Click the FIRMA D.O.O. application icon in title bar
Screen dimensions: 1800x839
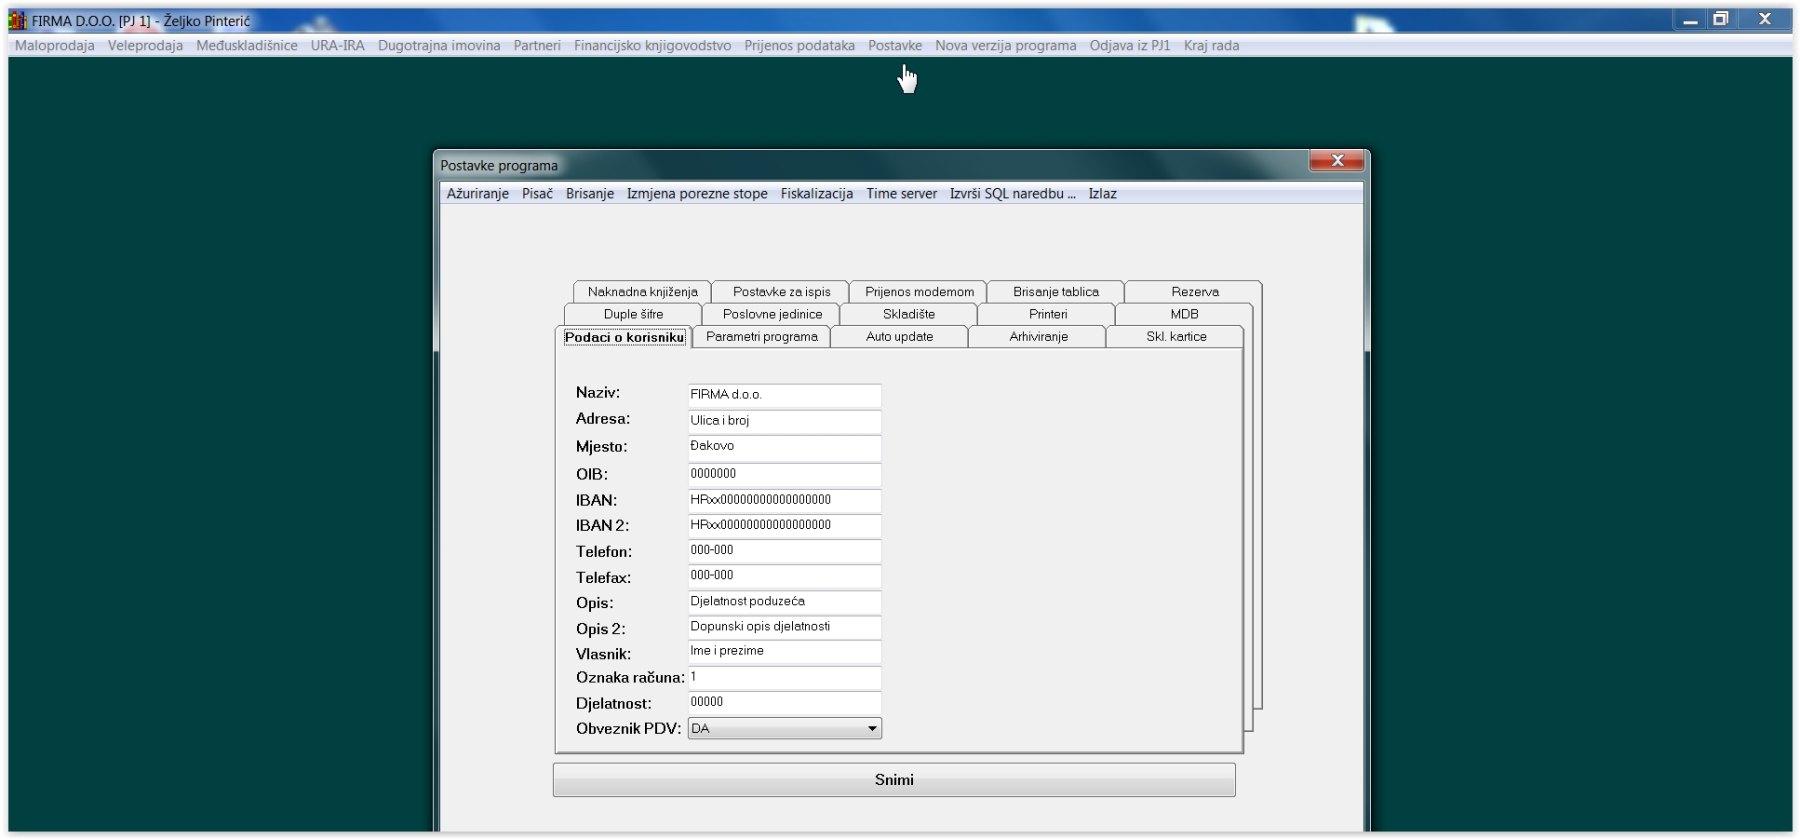17,20
